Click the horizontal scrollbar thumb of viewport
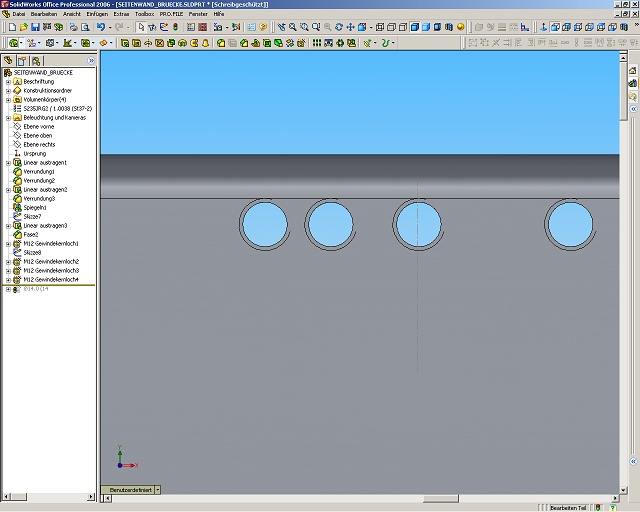 coord(440,499)
